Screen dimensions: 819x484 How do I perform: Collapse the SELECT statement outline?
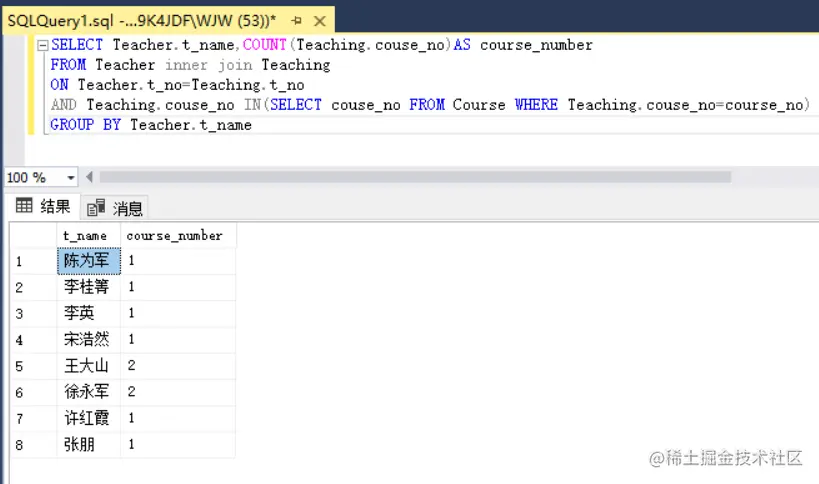pyautogui.click(x=42, y=45)
